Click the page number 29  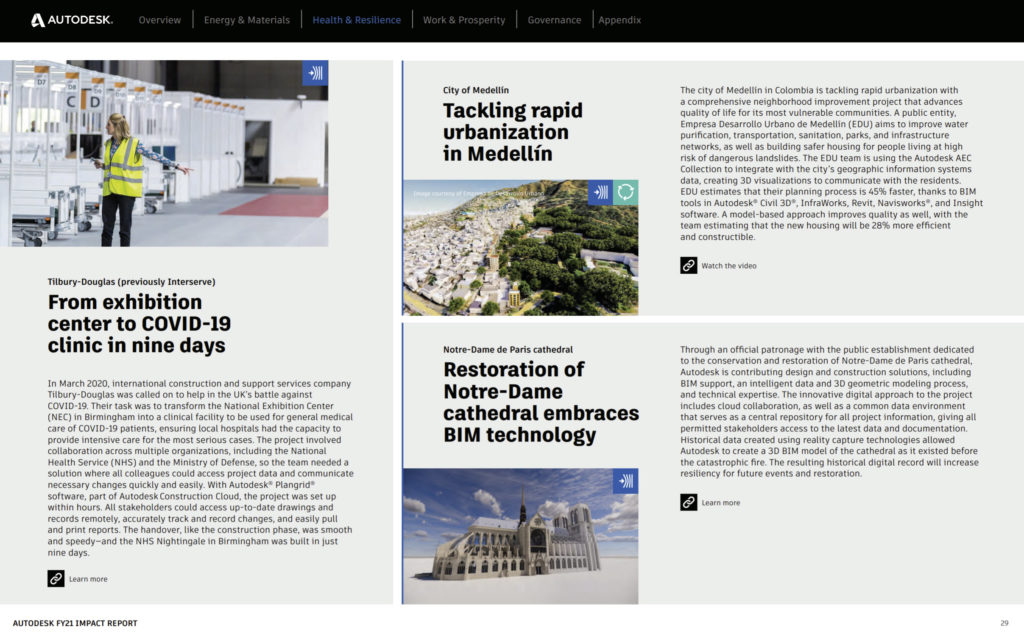[1004, 623]
